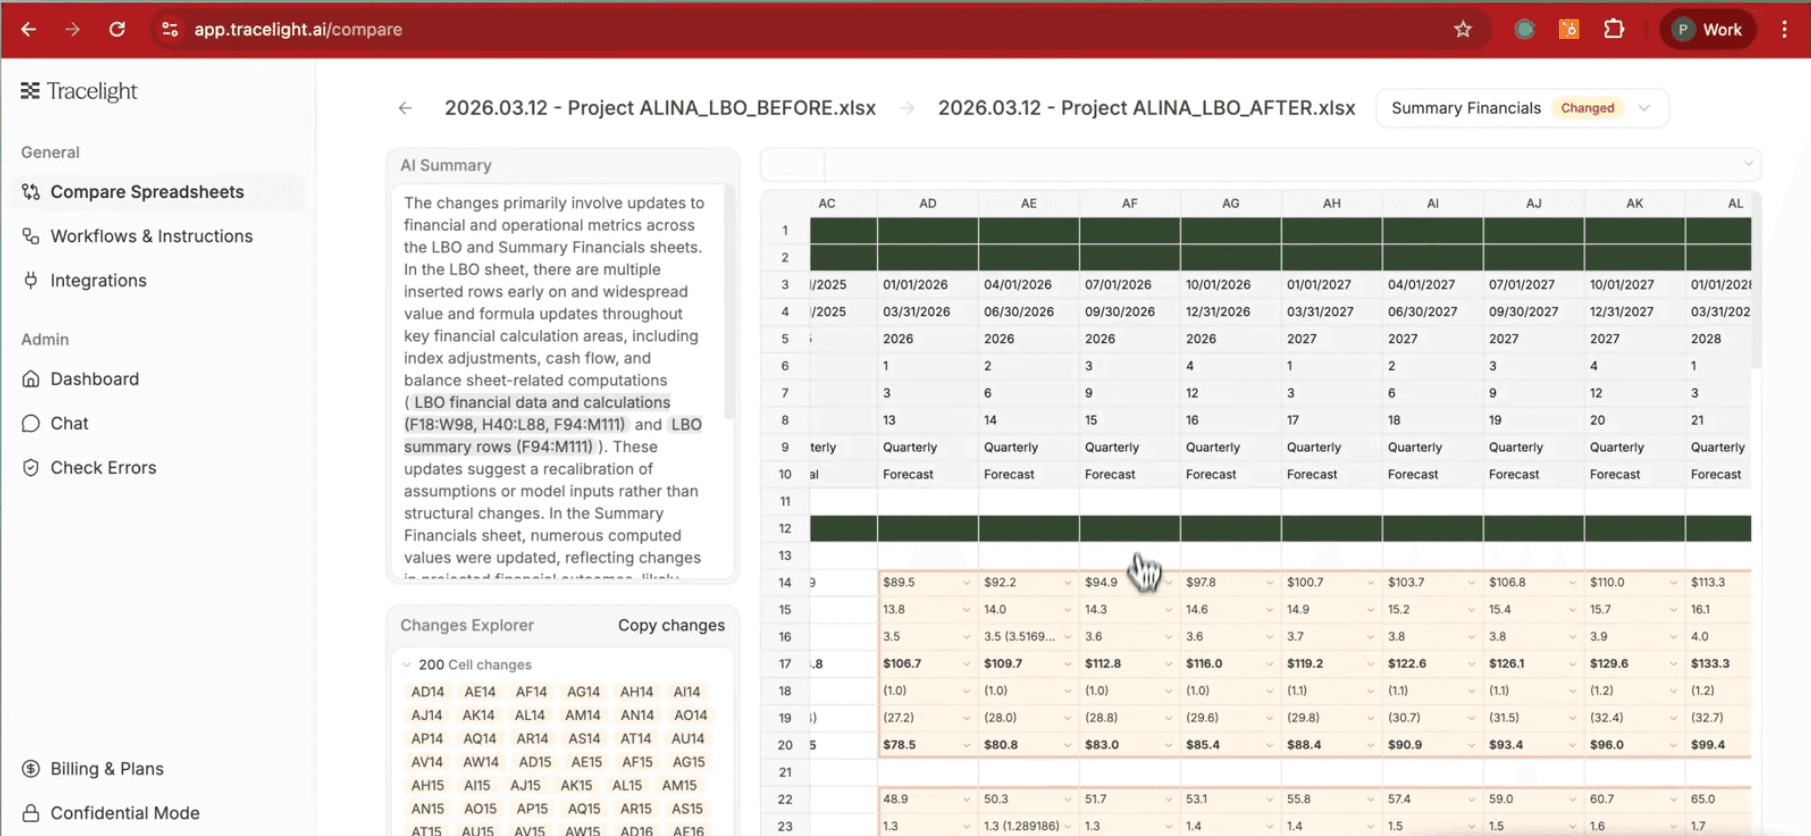Image resolution: width=1811 pixels, height=836 pixels.
Task: Select column header AJ
Action: pyautogui.click(x=1533, y=203)
